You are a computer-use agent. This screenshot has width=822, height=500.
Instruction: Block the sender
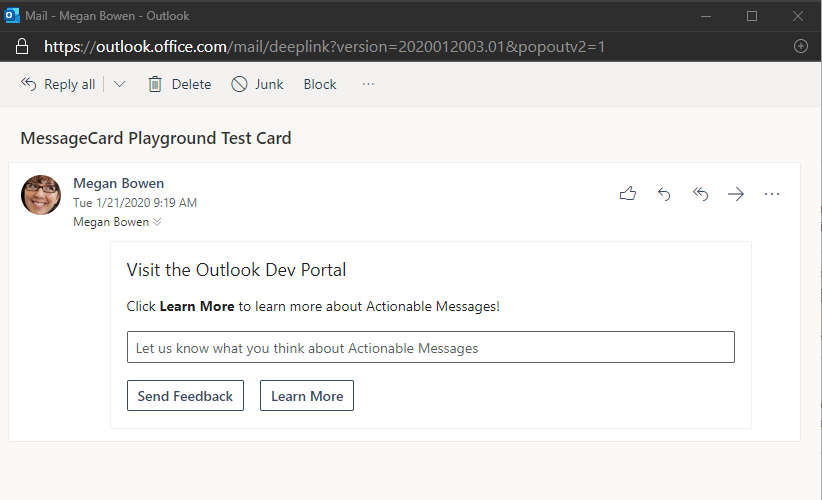(x=320, y=84)
